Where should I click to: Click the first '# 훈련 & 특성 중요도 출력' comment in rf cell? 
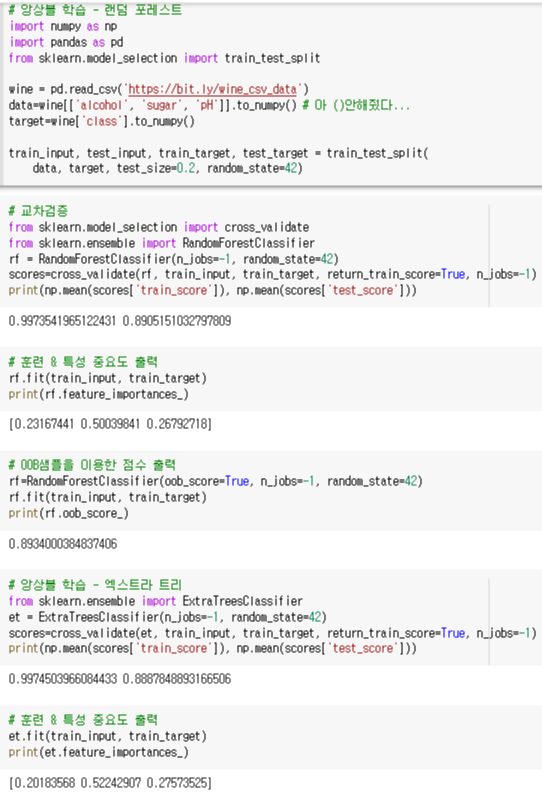click(x=83, y=362)
